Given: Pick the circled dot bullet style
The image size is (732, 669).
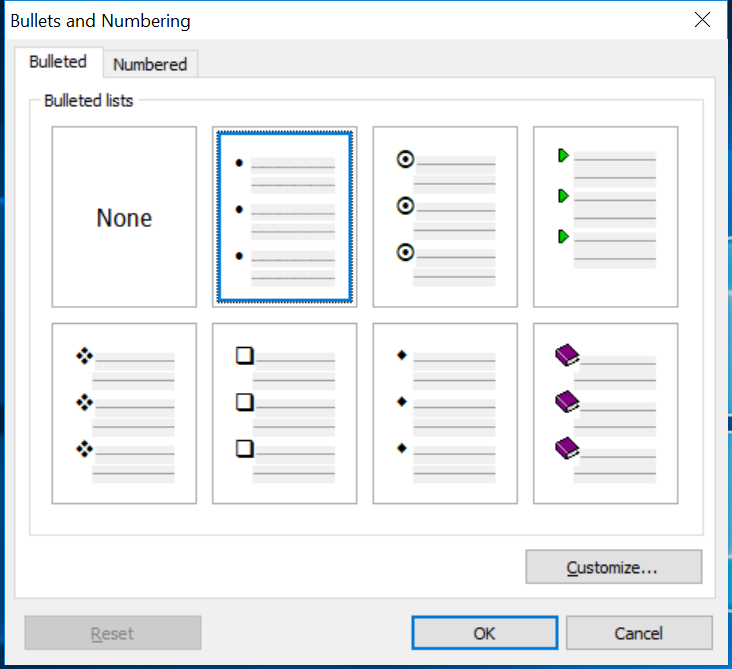Looking at the screenshot, I should click(x=445, y=217).
